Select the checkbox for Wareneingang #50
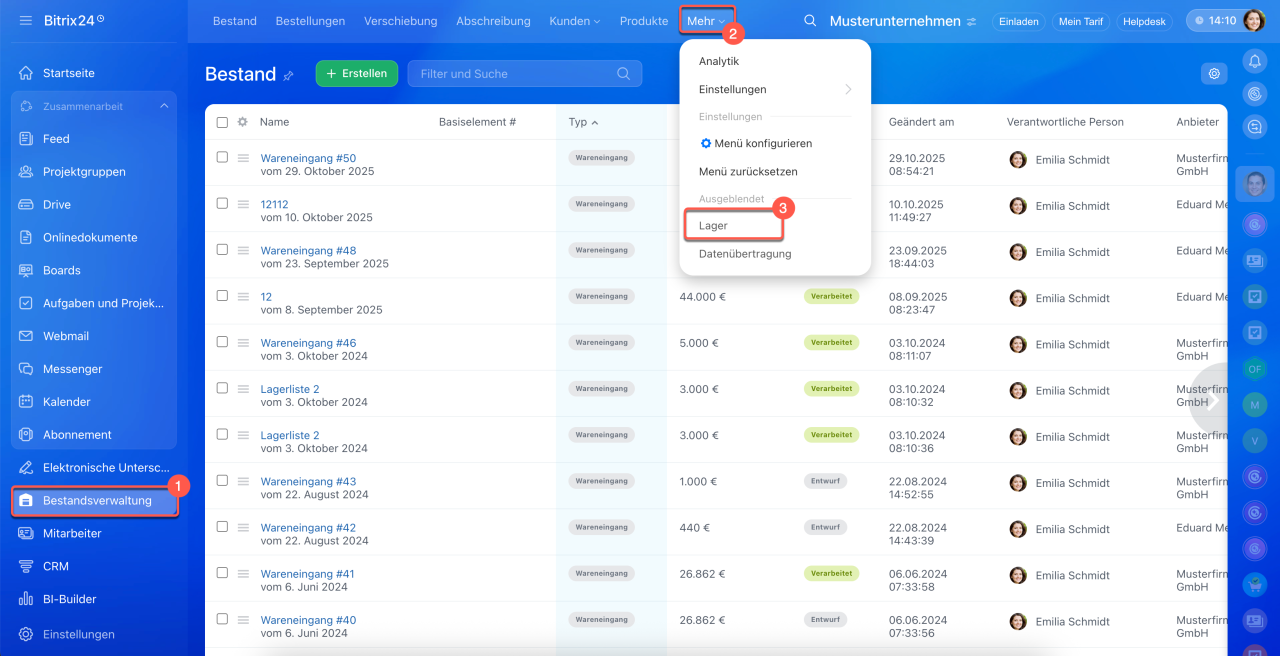The width and height of the screenshot is (1280, 656). [222, 157]
